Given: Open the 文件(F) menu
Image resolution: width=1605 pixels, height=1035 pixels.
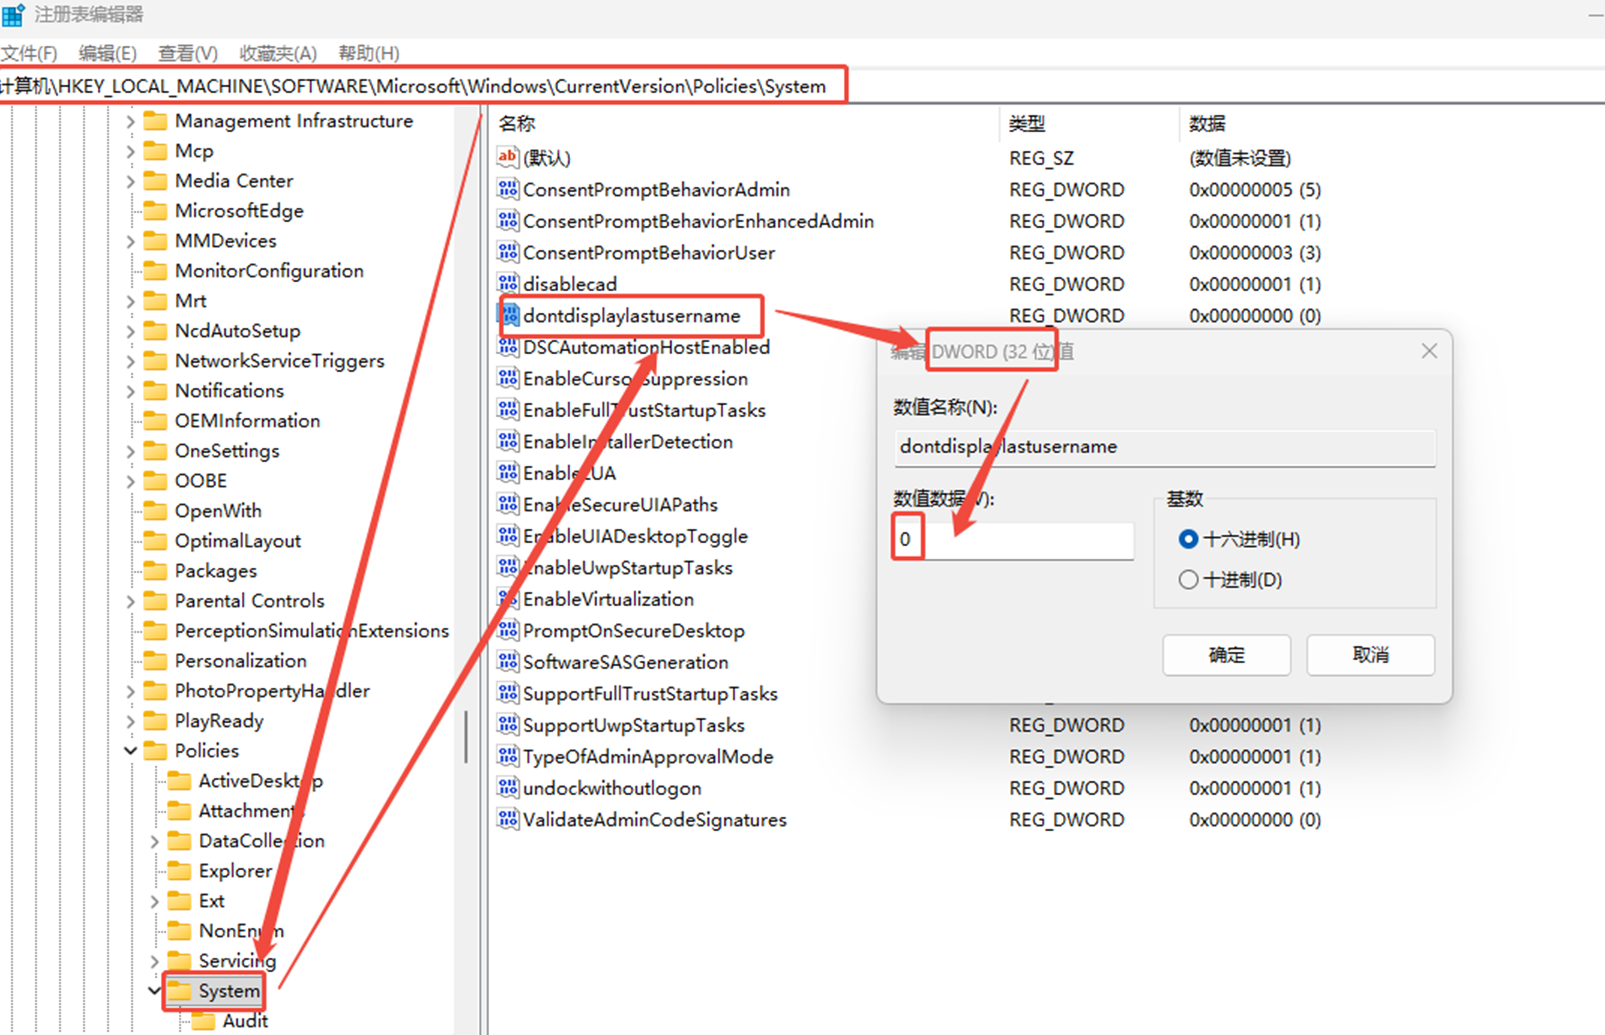Looking at the screenshot, I should [29, 53].
